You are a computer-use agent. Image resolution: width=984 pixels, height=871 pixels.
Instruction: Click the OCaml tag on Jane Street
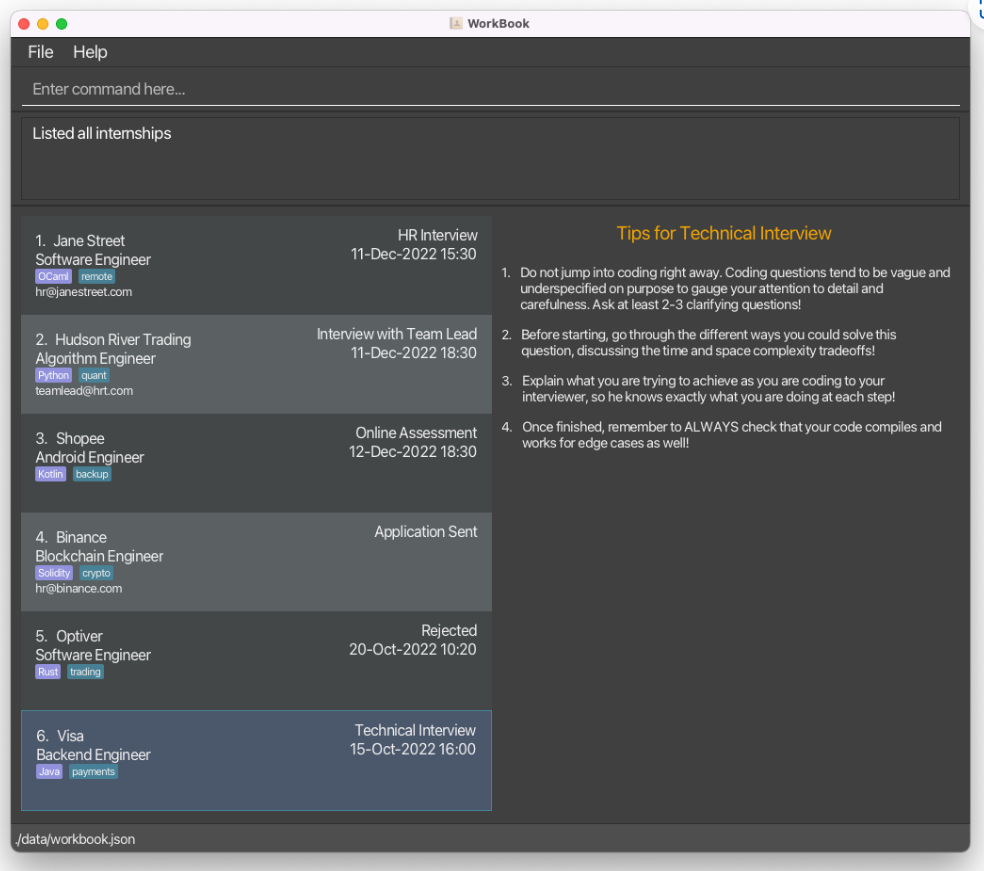[53, 277]
